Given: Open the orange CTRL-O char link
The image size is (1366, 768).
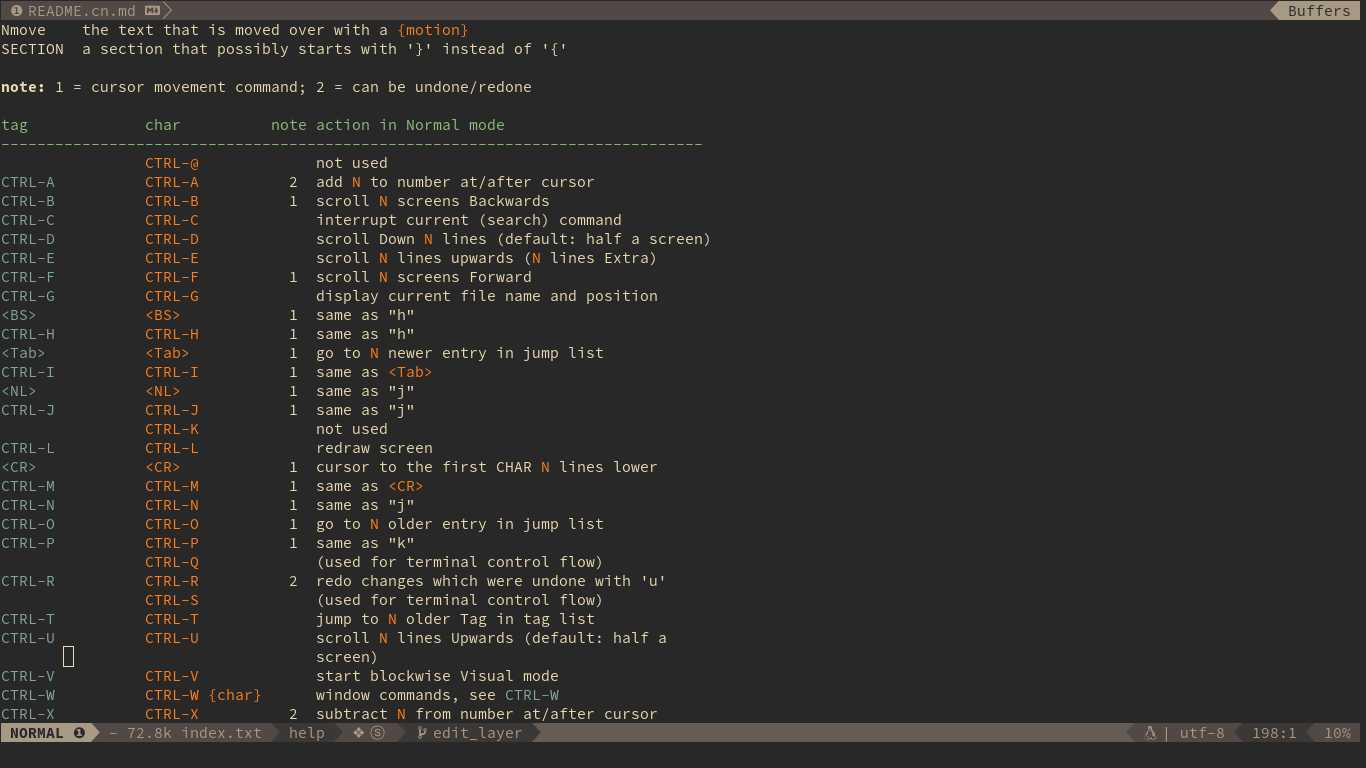Looking at the screenshot, I should (172, 524).
